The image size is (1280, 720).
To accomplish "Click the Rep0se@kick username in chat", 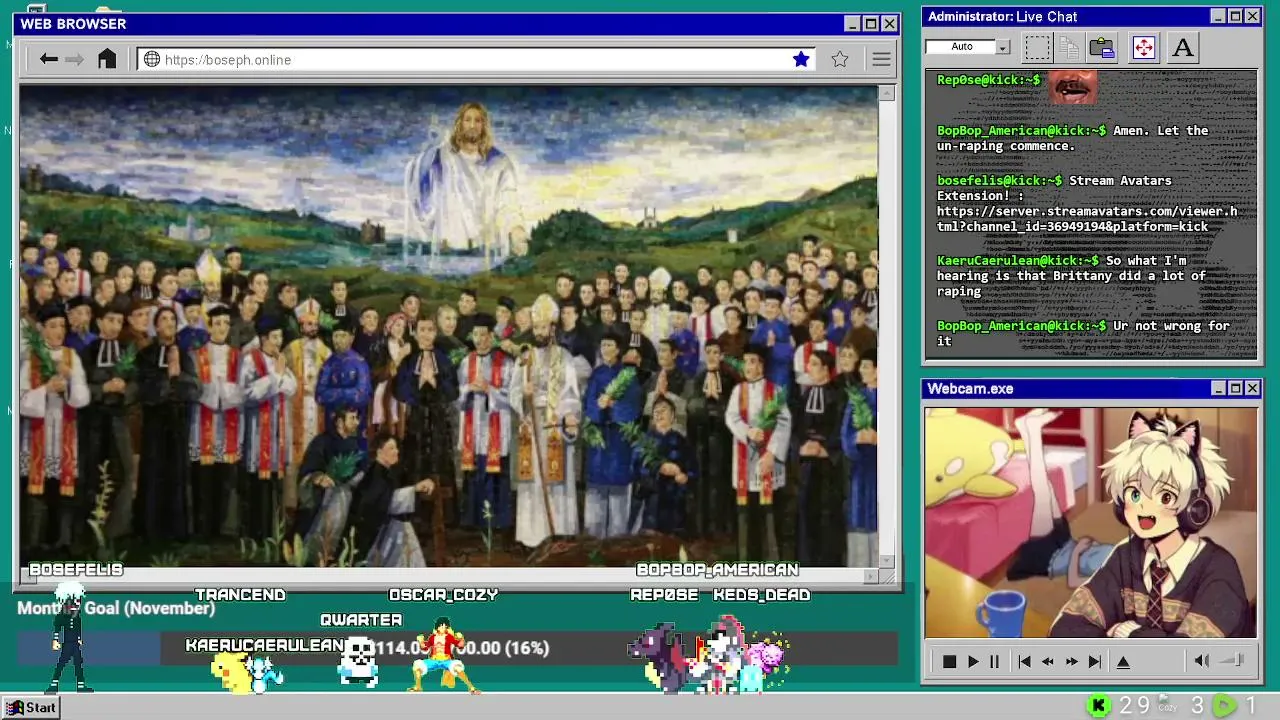I will coord(988,80).
